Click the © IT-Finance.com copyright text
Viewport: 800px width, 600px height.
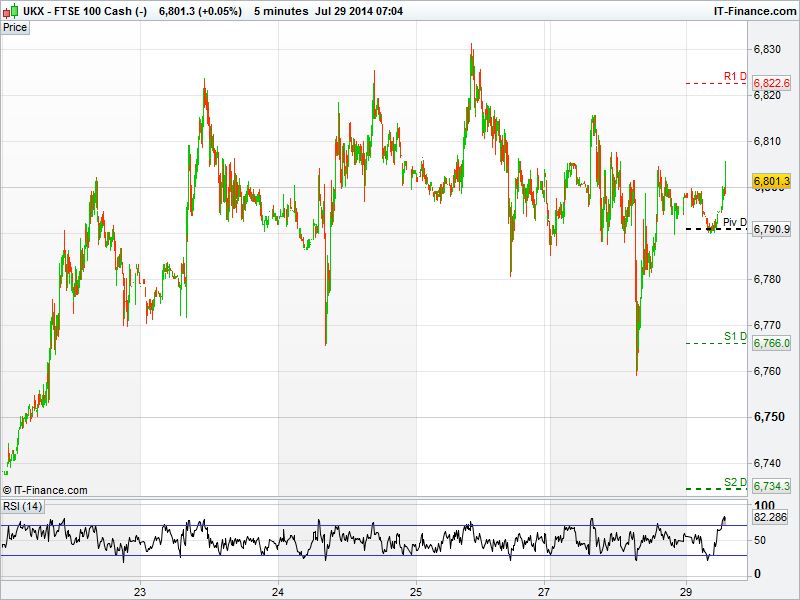(x=45, y=490)
